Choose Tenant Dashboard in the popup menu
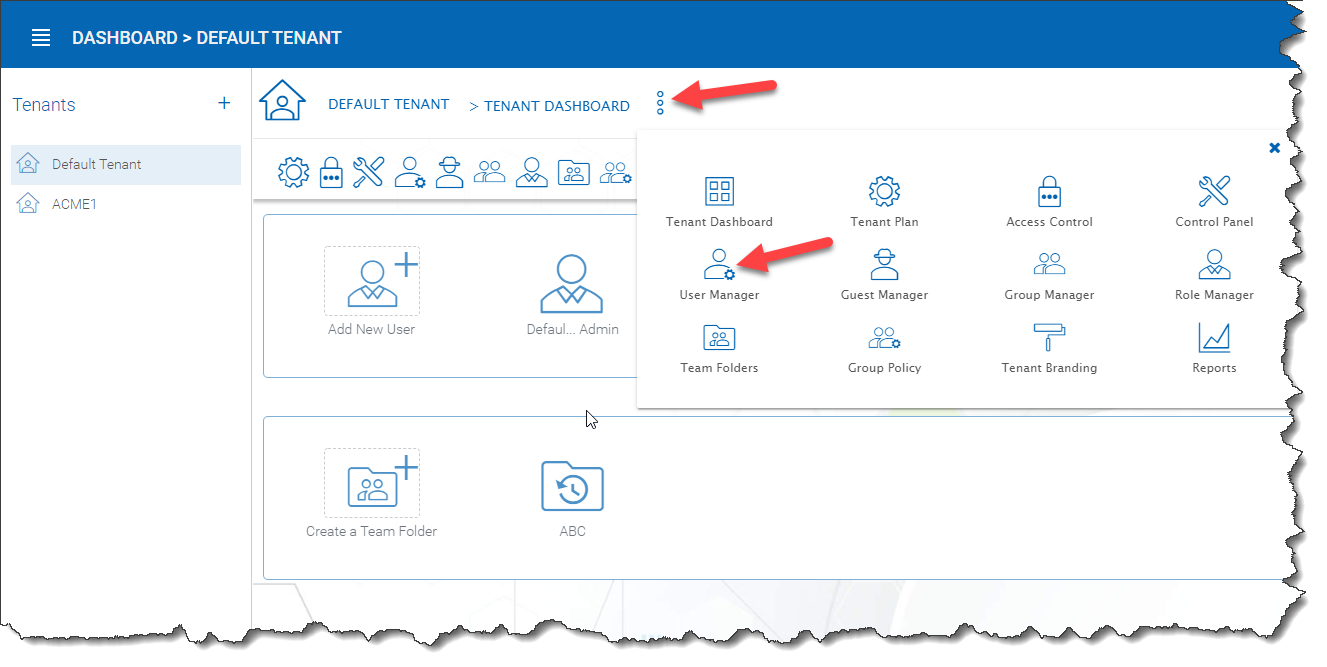Image resolution: width=1327 pixels, height=667 pixels. coord(719,201)
